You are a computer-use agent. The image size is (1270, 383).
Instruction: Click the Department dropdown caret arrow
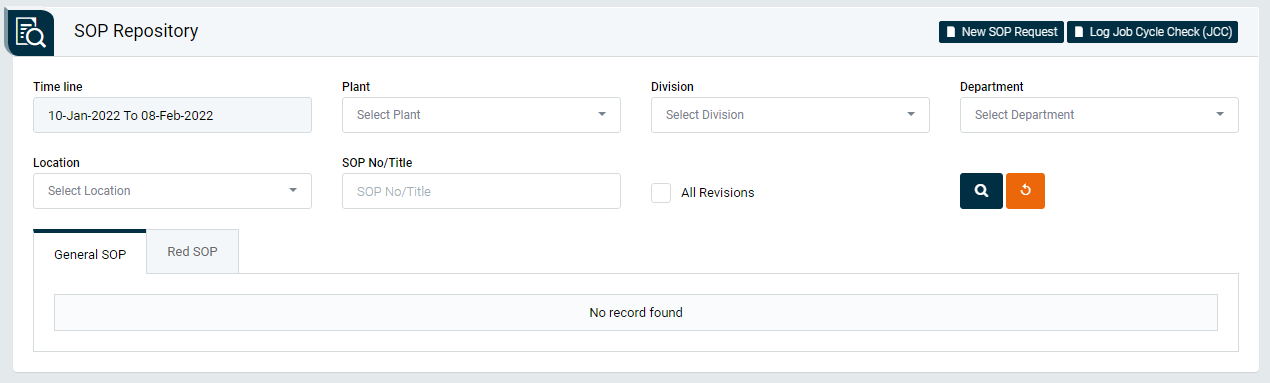1220,114
